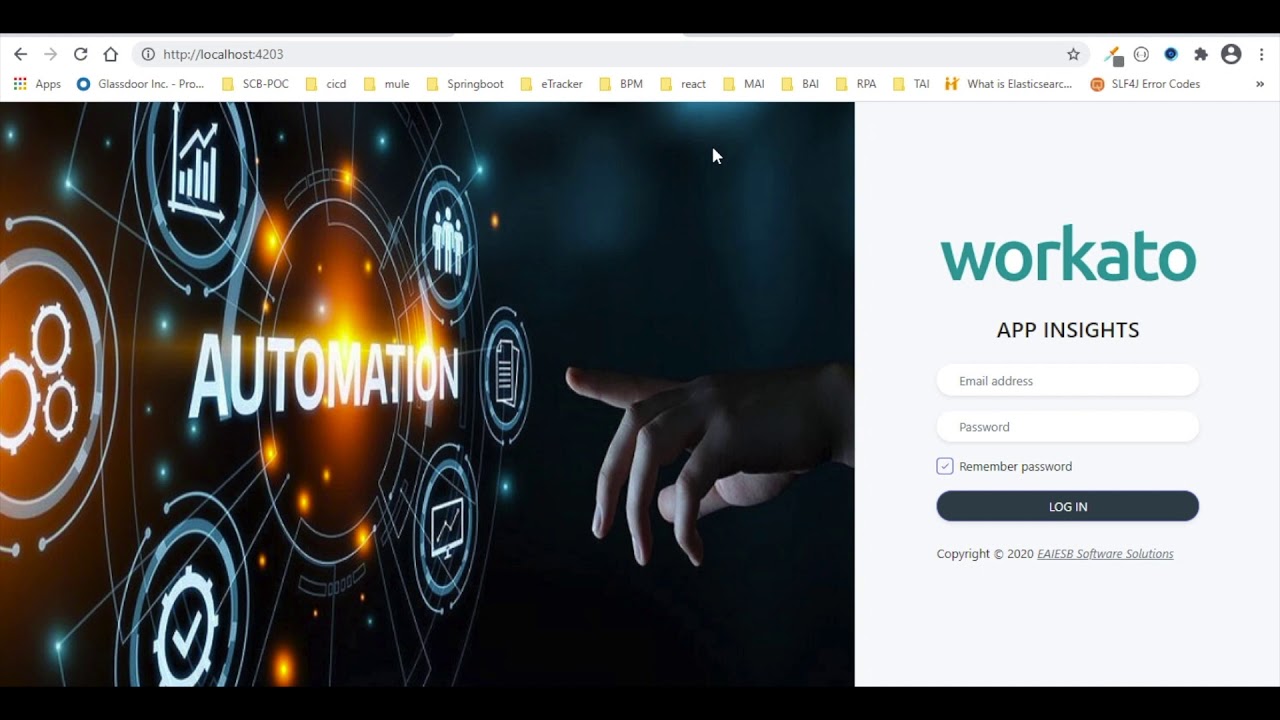Viewport: 1280px width, 720px height.
Task: Click the workato logo
Action: (x=1067, y=255)
